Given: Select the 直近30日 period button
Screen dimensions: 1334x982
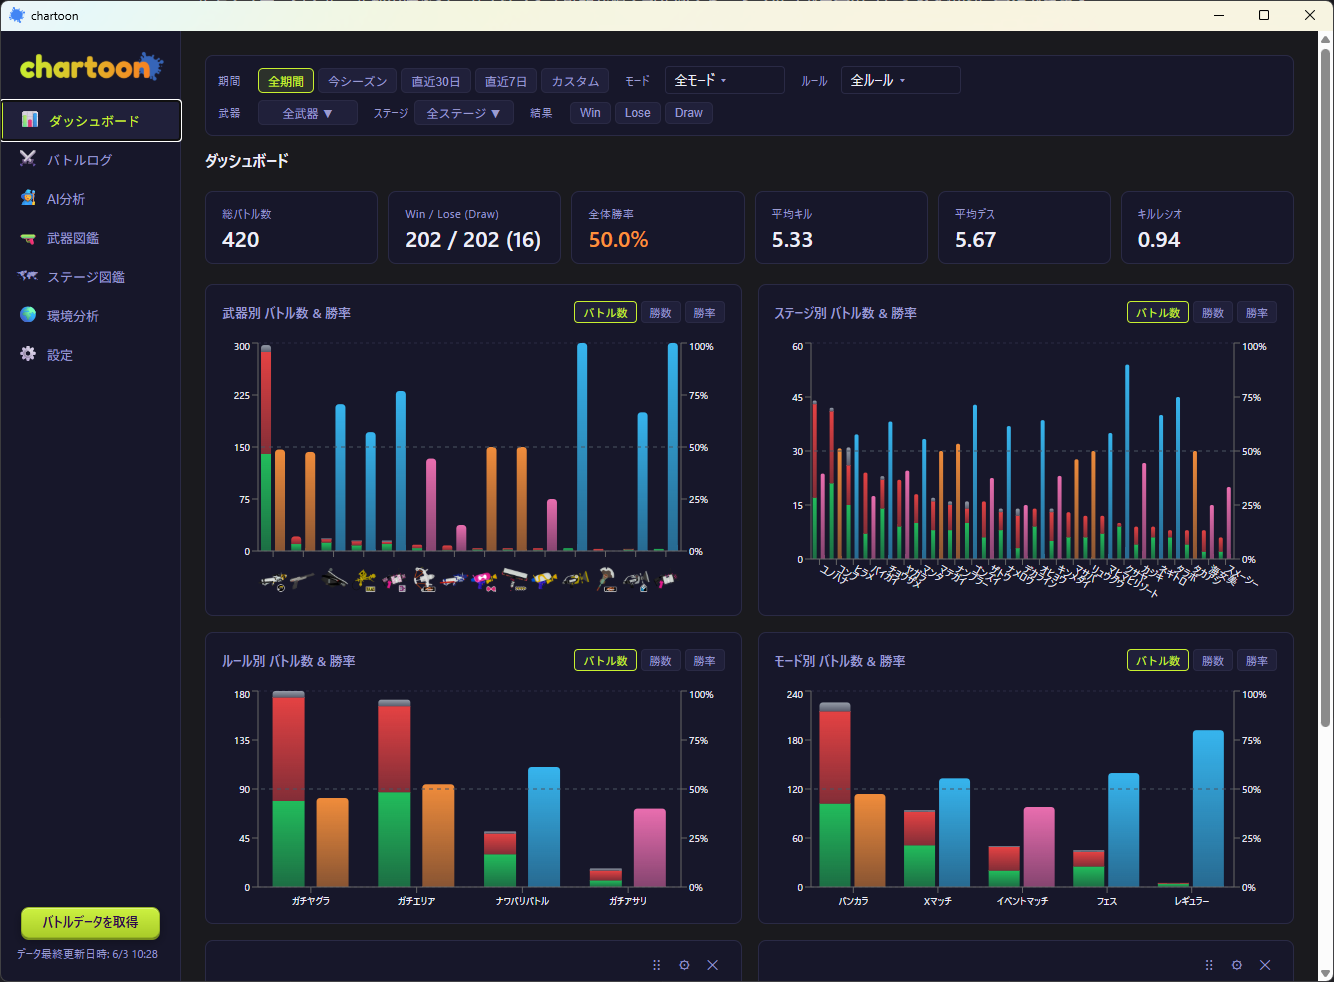Looking at the screenshot, I should [x=436, y=81].
